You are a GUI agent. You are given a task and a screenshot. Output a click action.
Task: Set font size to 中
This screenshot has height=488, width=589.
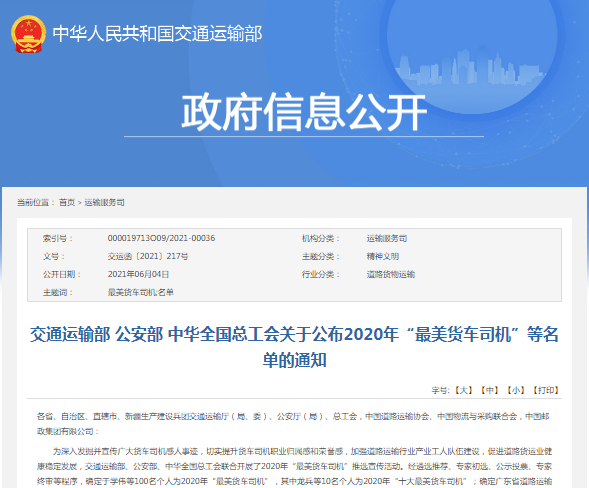coord(490,390)
